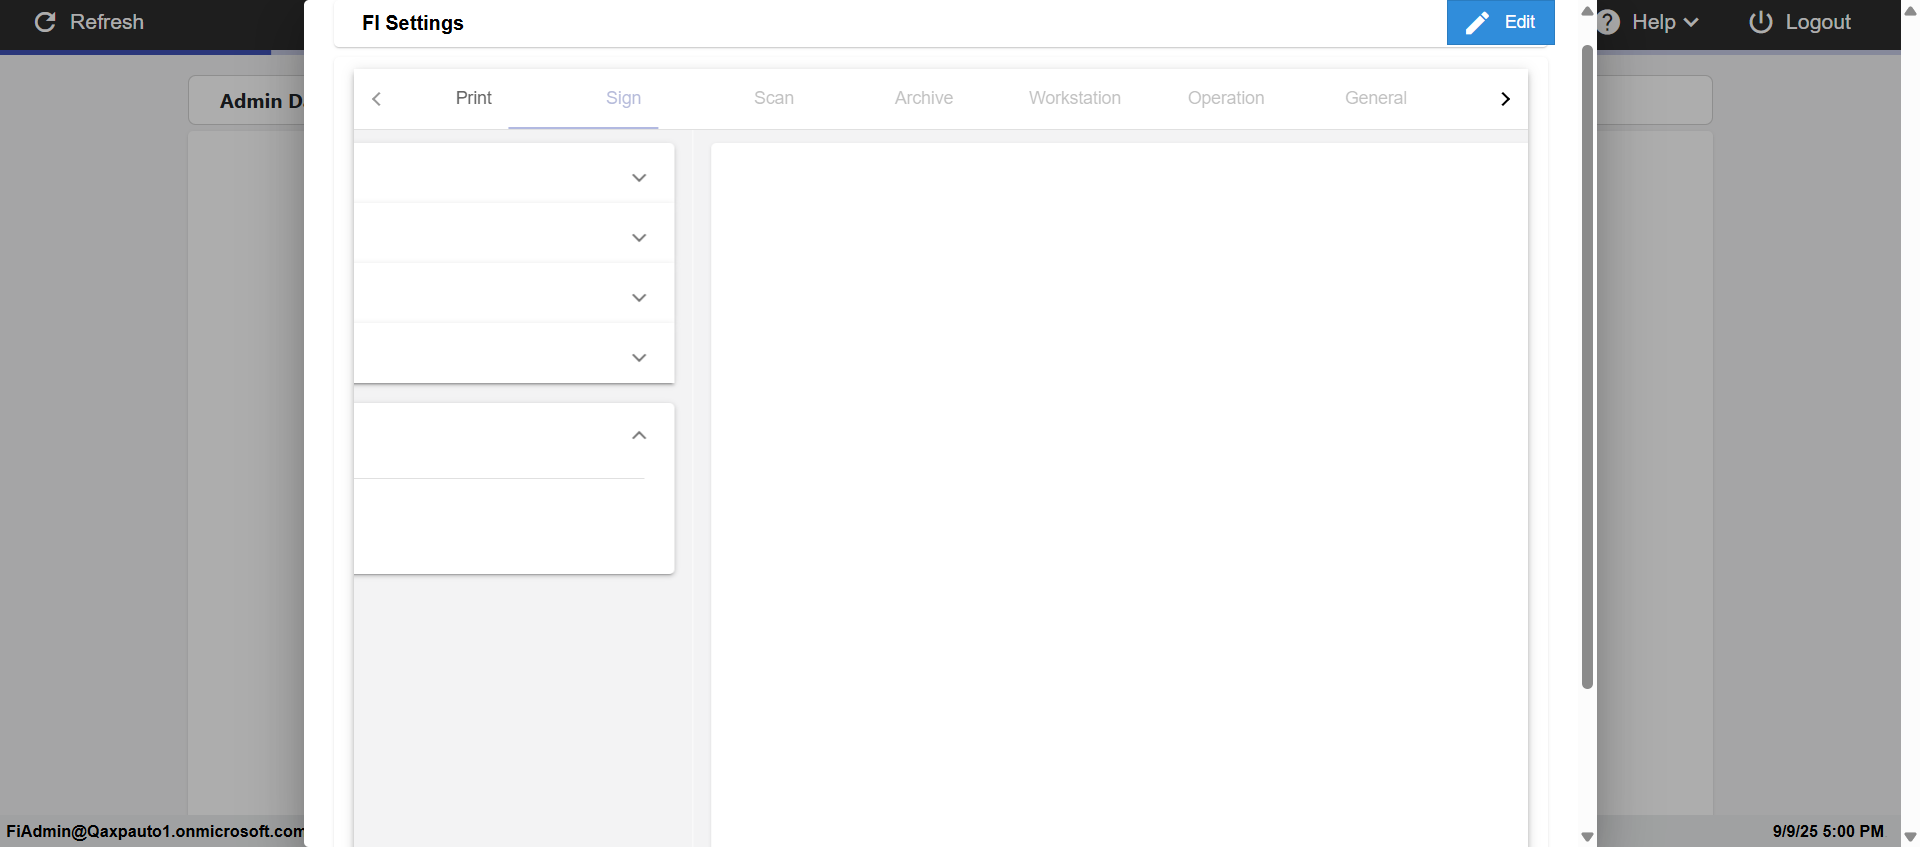
Task: Click the dialog scrollbar's down arrow
Action: point(1587,837)
